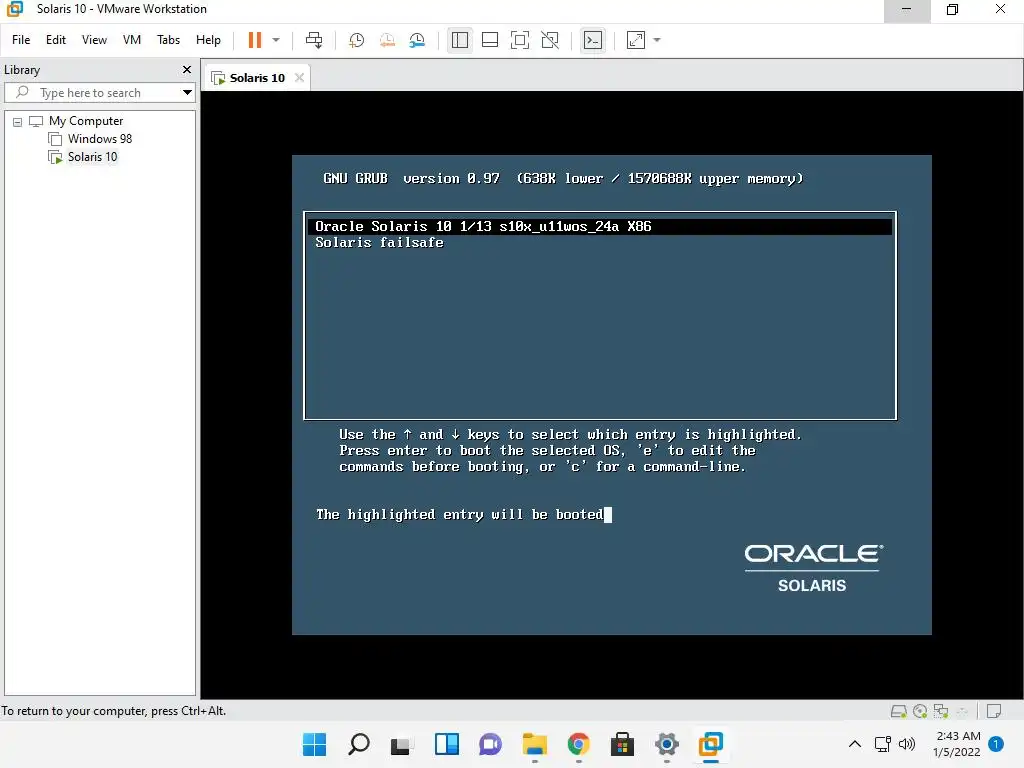Screen dimensions: 1024x768
Task: Toggle the console view button
Action: click(x=593, y=40)
